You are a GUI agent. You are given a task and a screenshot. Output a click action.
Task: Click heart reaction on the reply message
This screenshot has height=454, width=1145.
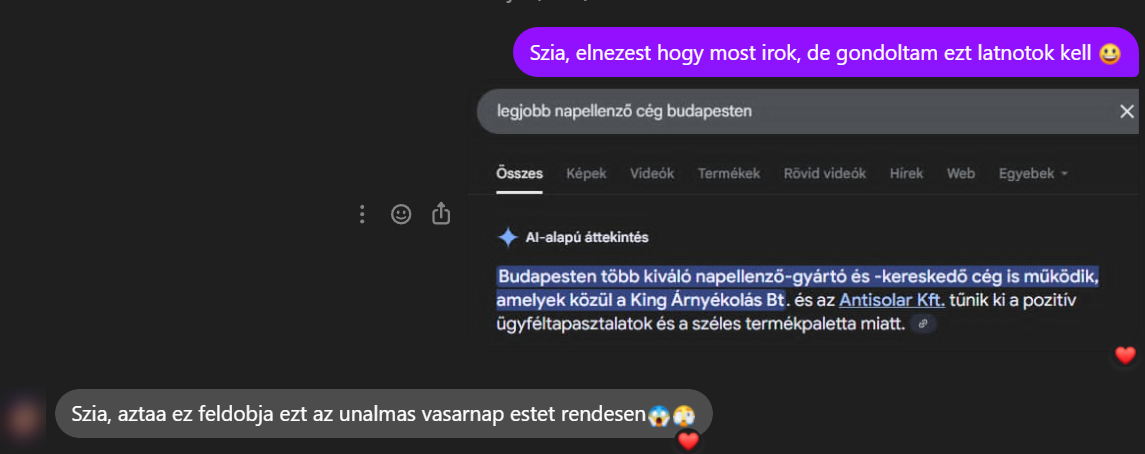(687, 439)
